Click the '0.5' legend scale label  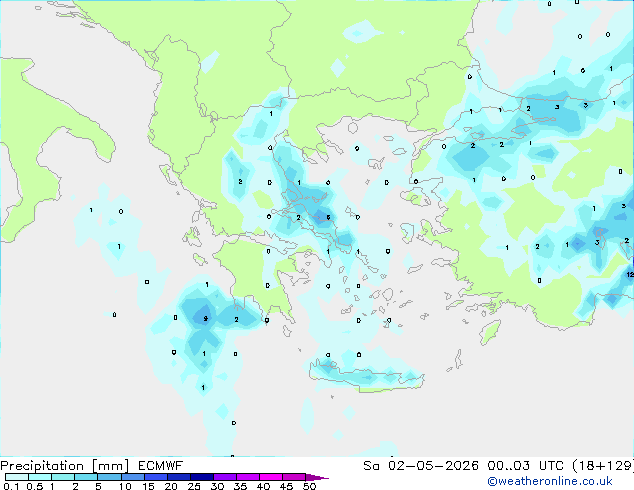tap(35, 486)
